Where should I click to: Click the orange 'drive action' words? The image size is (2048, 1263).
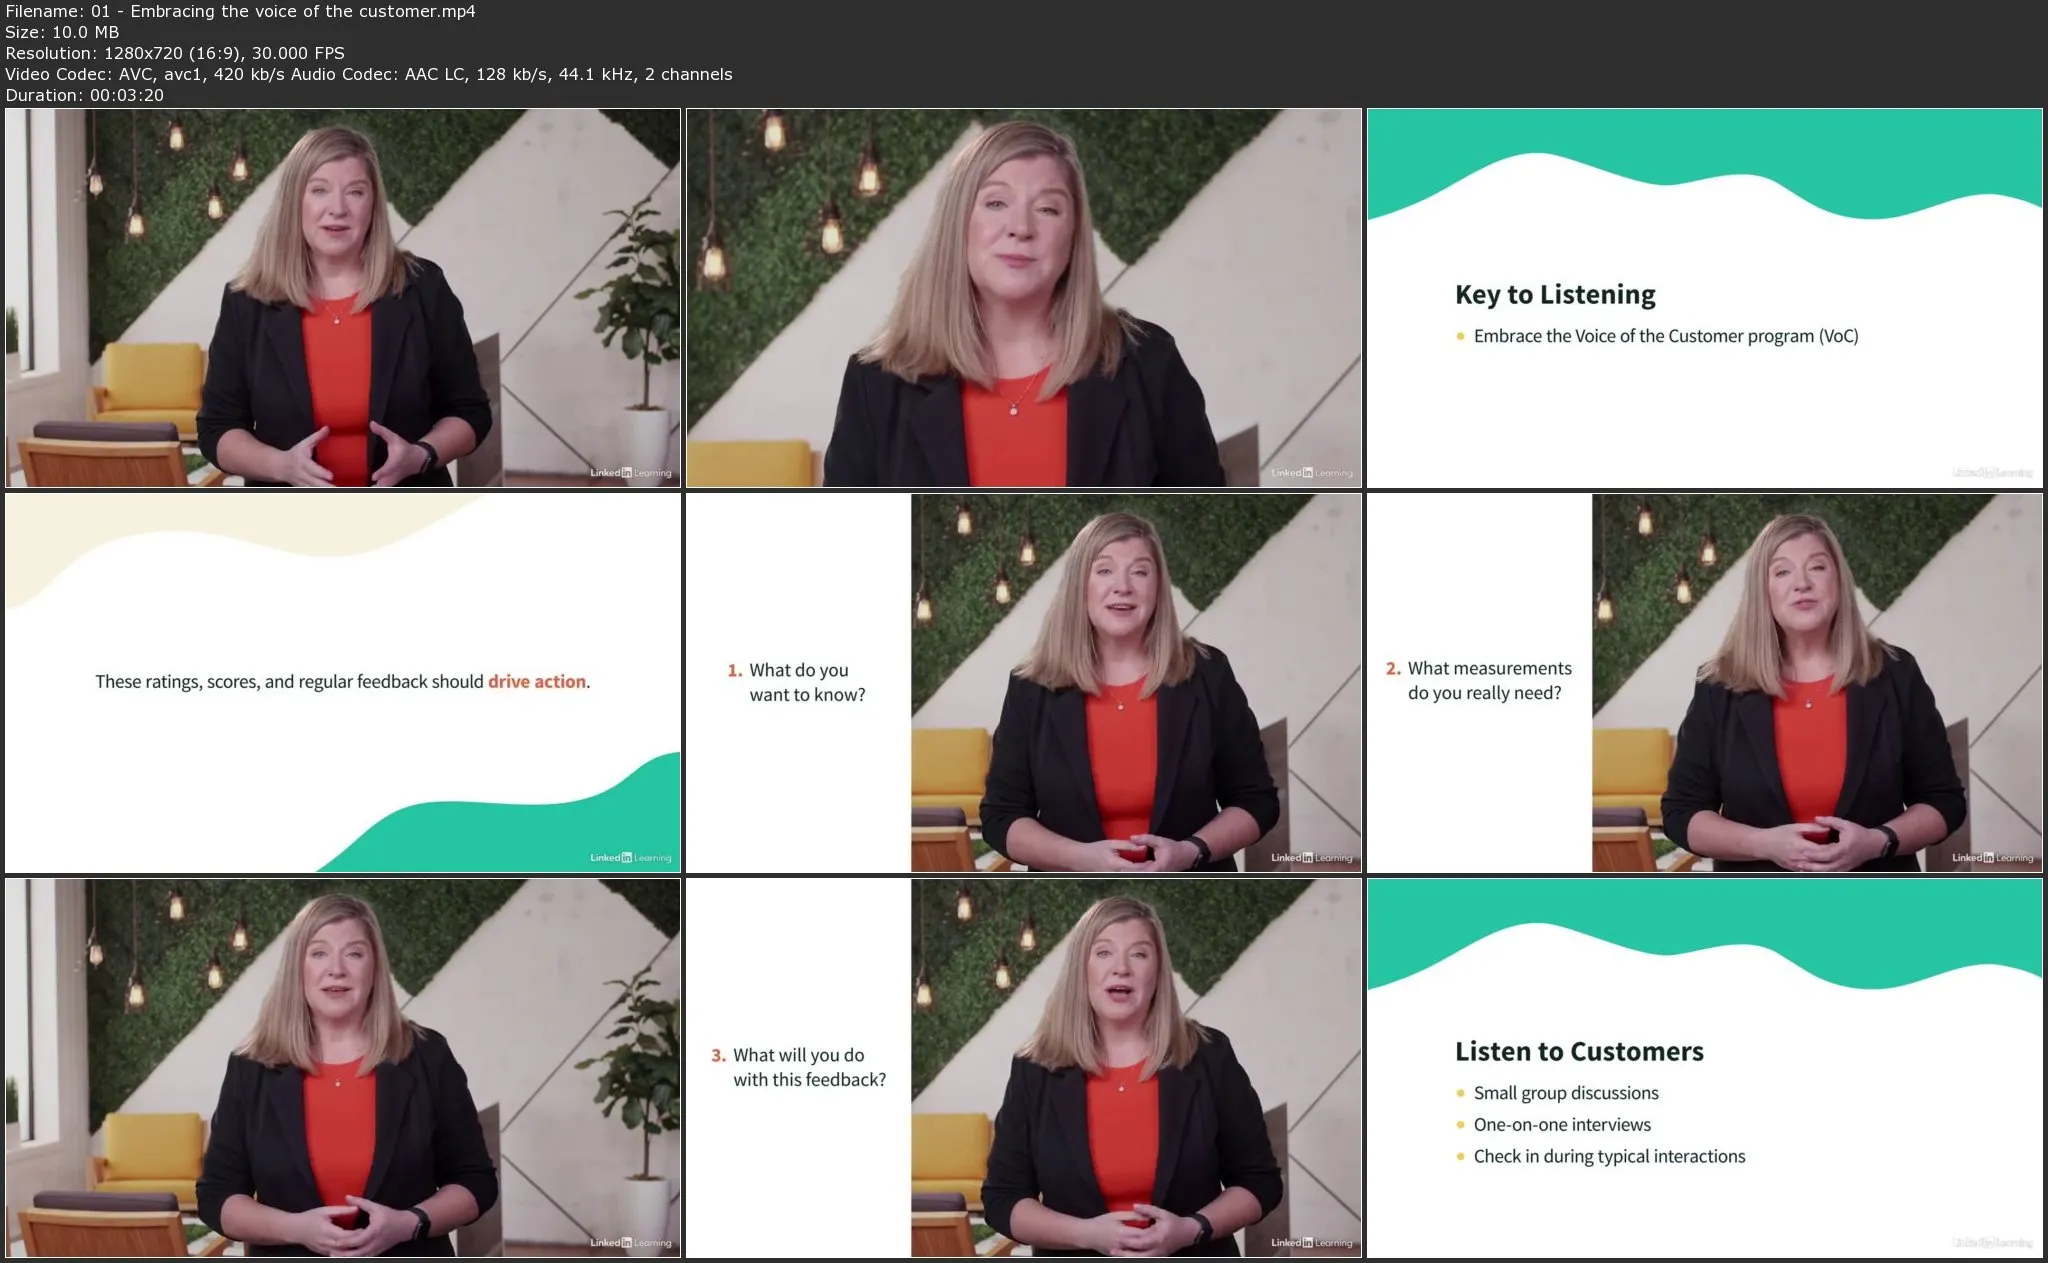pyautogui.click(x=537, y=681)
